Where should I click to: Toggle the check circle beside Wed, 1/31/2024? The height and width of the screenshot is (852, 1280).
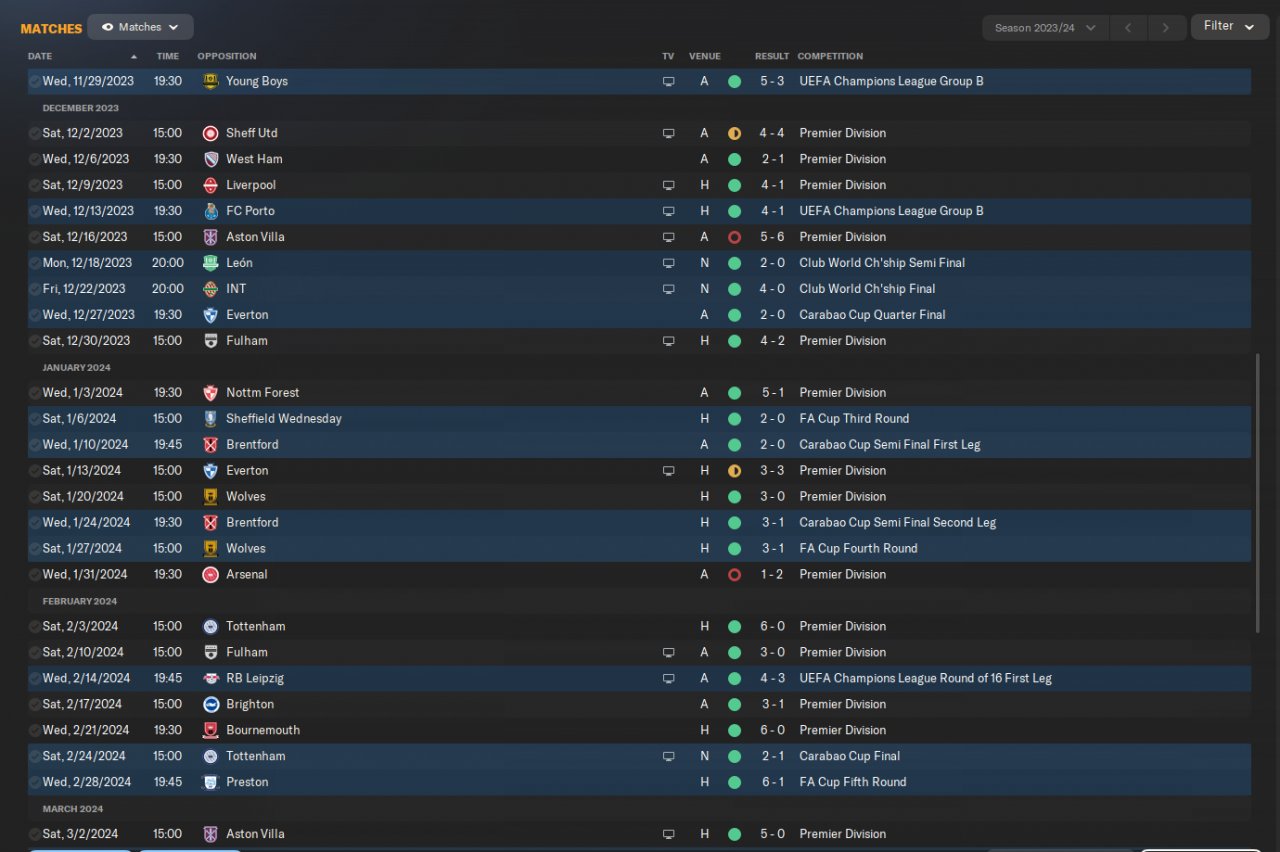tap(35, 574)
